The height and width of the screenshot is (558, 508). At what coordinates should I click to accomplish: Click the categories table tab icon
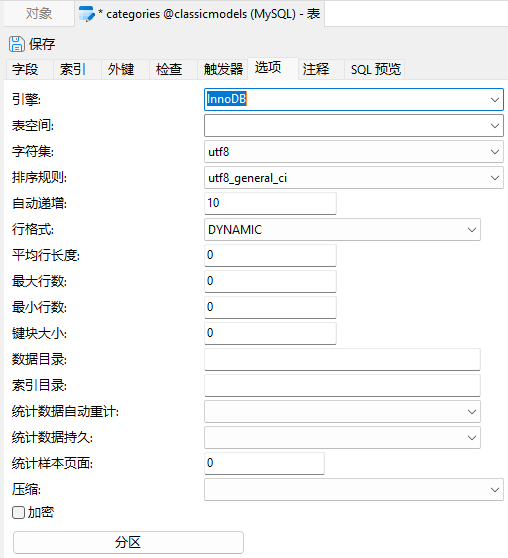(x=87, y=14)
